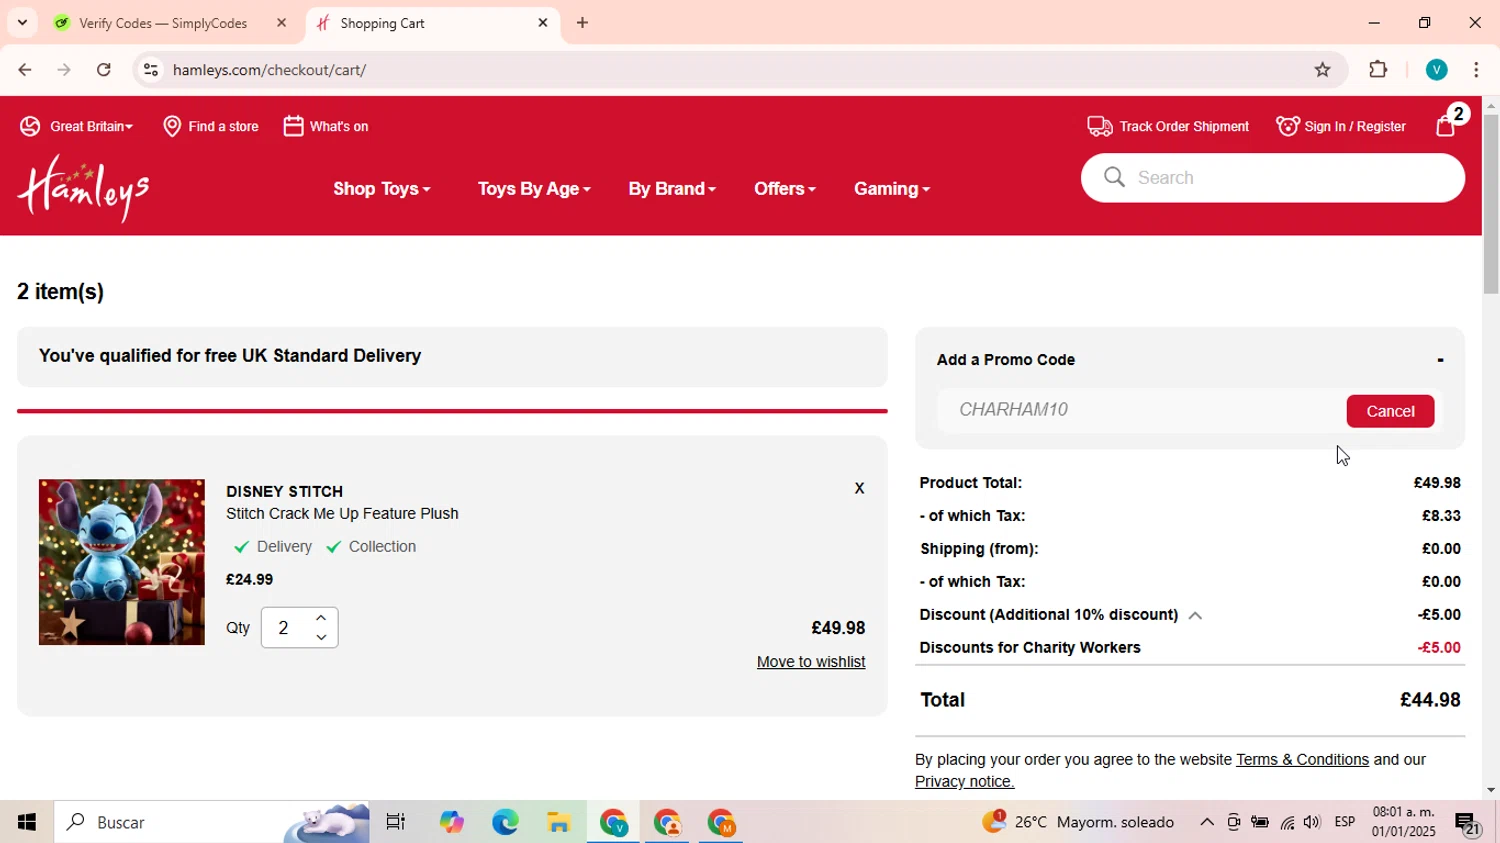Viewport: 1500px width, 843px height.
Task: Click the Total £44.98 amount
Action: coord(1430,700)
